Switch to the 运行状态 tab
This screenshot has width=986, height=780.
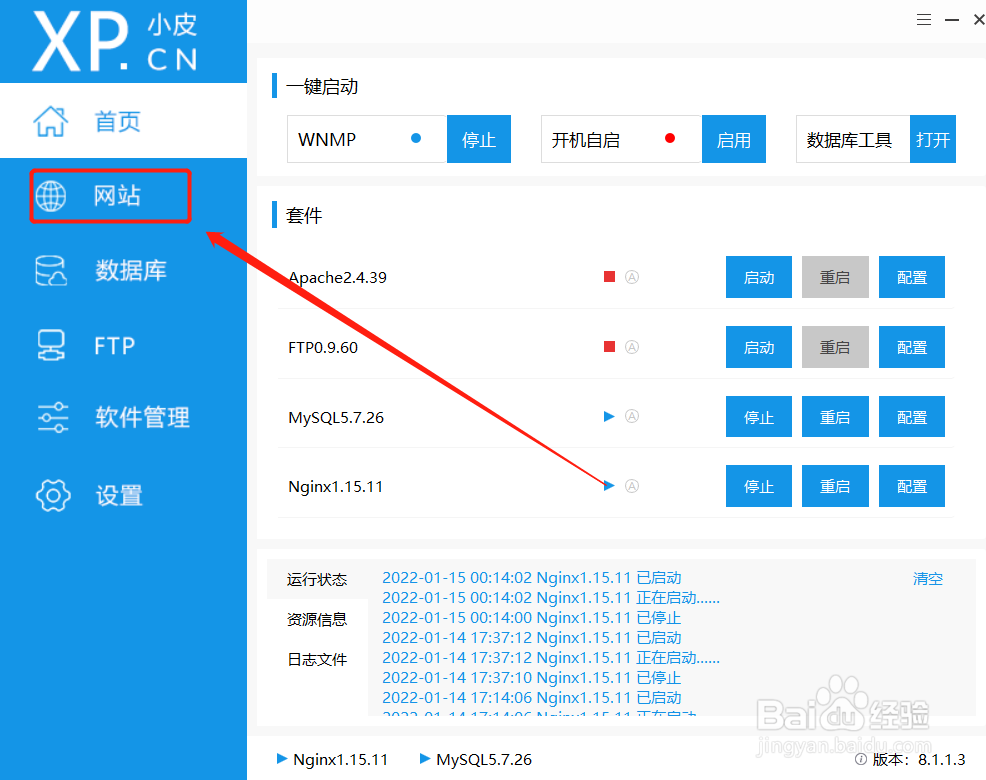coord(317,579)
